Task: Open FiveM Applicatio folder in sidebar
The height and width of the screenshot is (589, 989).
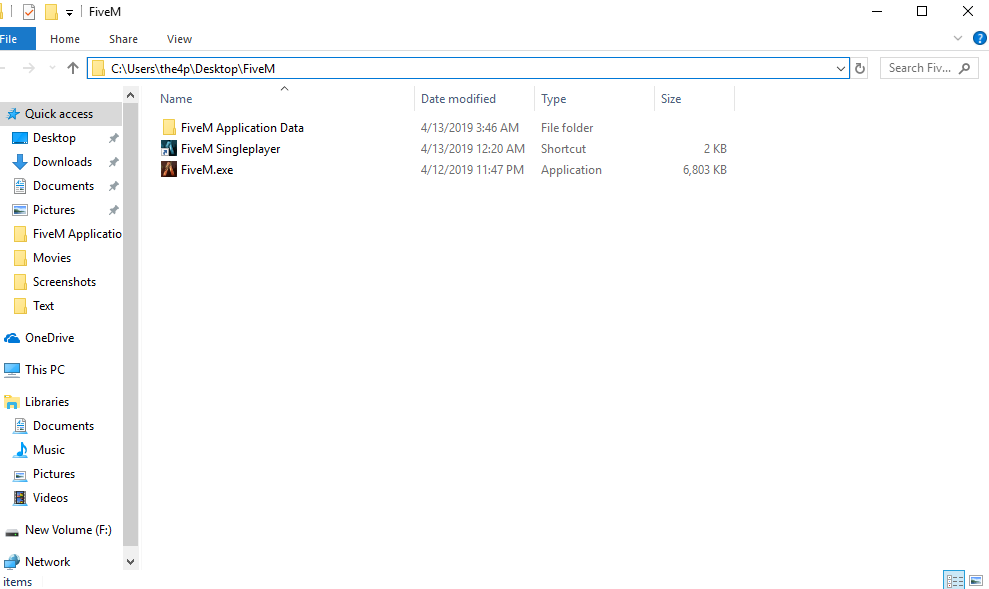Action: (x=77, y=233)
